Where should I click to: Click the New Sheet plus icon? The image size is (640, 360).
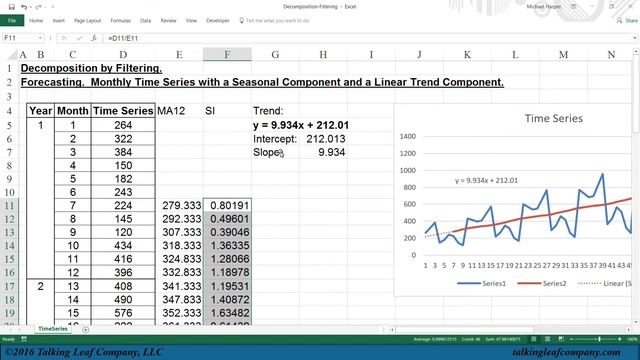(85, 330)
